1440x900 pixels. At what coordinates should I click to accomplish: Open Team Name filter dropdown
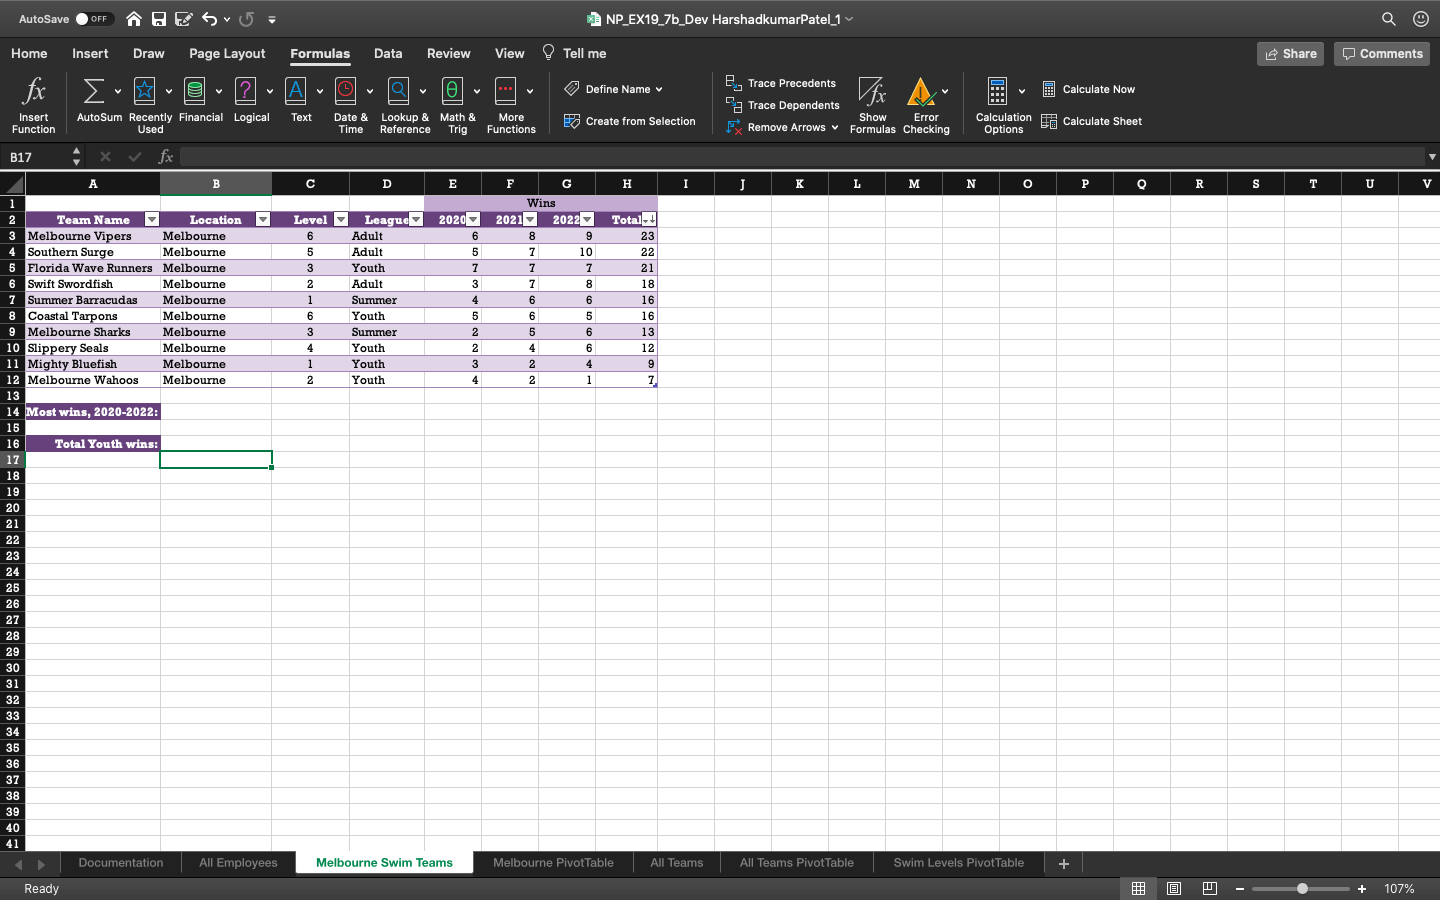coord(152,220)
